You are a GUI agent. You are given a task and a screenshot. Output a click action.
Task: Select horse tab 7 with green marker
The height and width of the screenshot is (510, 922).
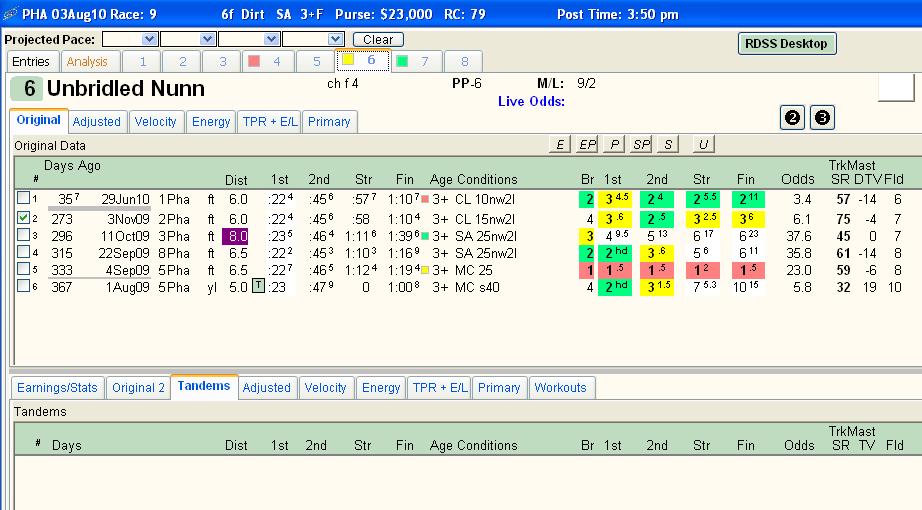pyautogui.click(x=415, y=62)
